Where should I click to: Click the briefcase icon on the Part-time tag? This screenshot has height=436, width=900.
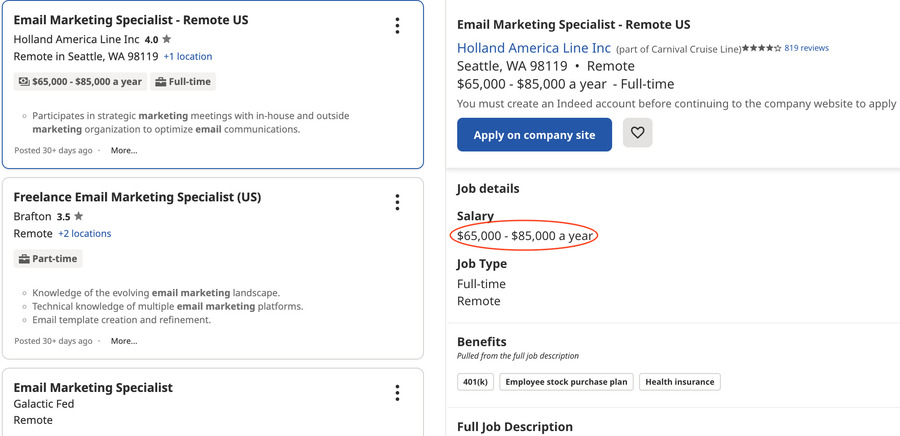point(24,259)
